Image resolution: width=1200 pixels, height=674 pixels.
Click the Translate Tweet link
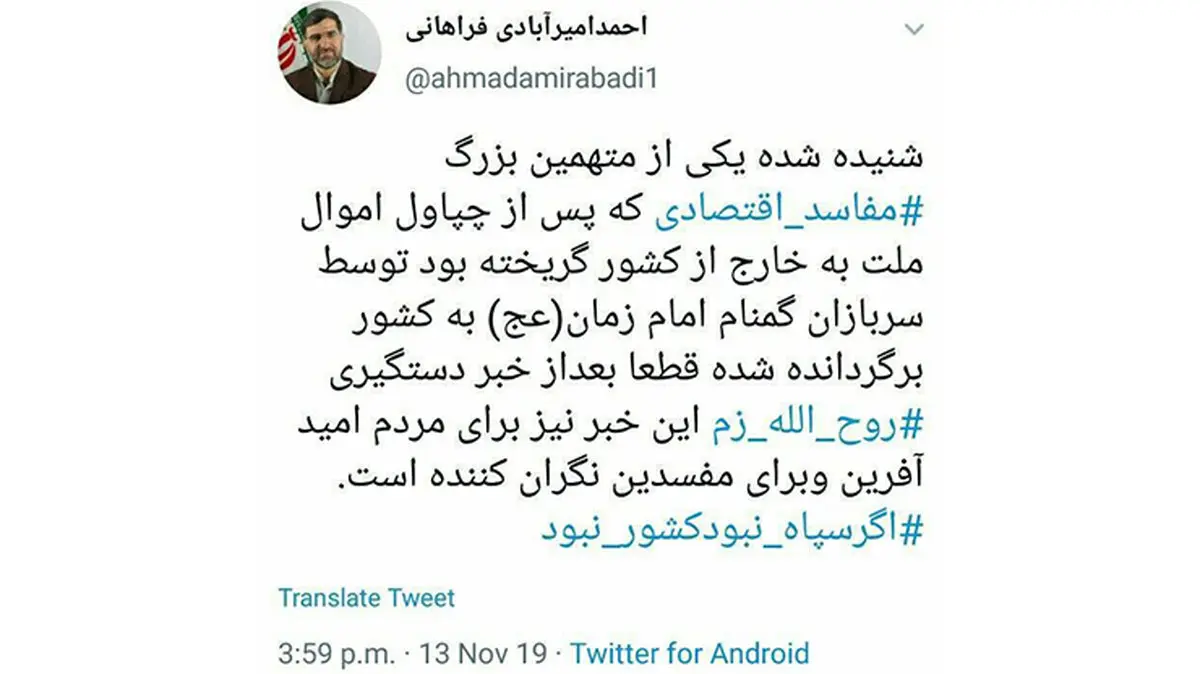pyautogui.click(x=366, y=598)
